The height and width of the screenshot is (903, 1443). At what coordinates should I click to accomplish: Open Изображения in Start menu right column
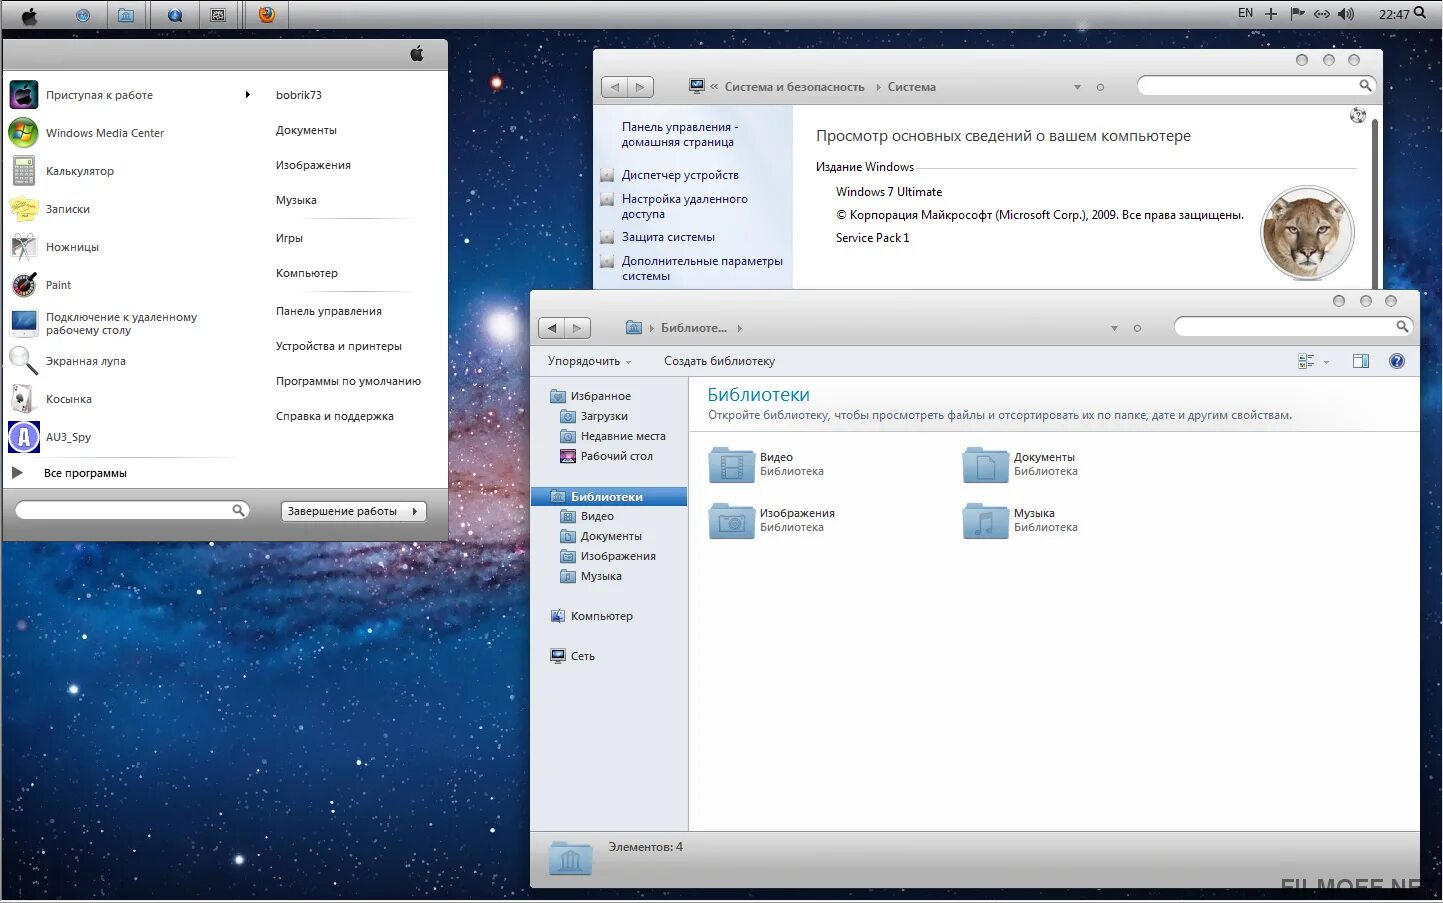[313, 165]
